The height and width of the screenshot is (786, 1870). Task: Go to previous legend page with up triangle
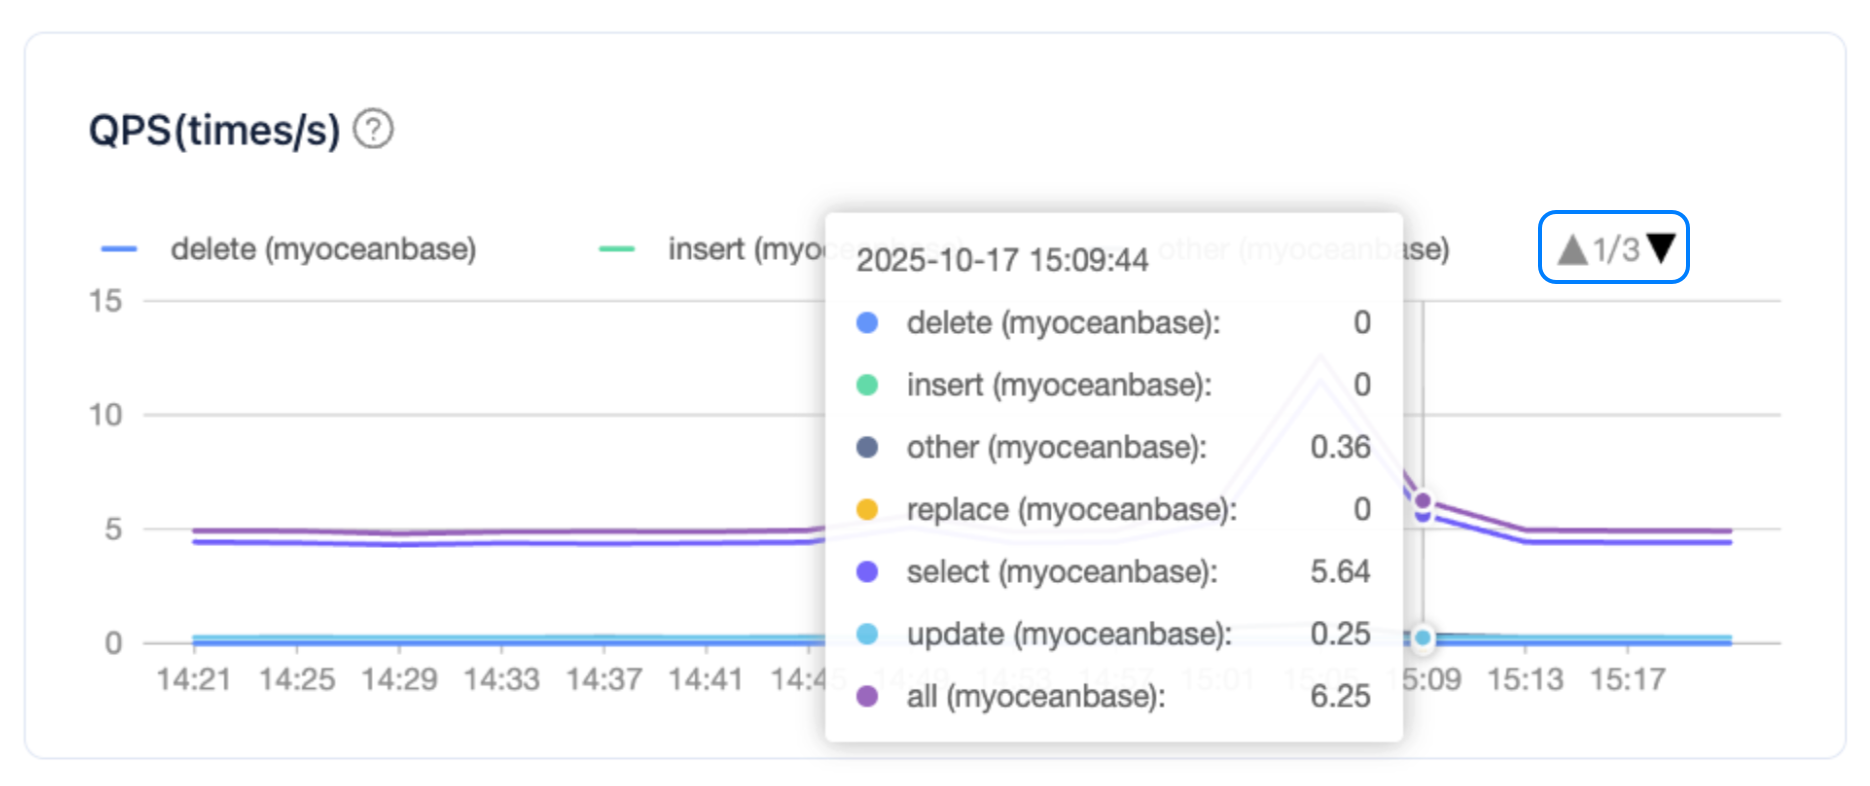(1572, 248)
